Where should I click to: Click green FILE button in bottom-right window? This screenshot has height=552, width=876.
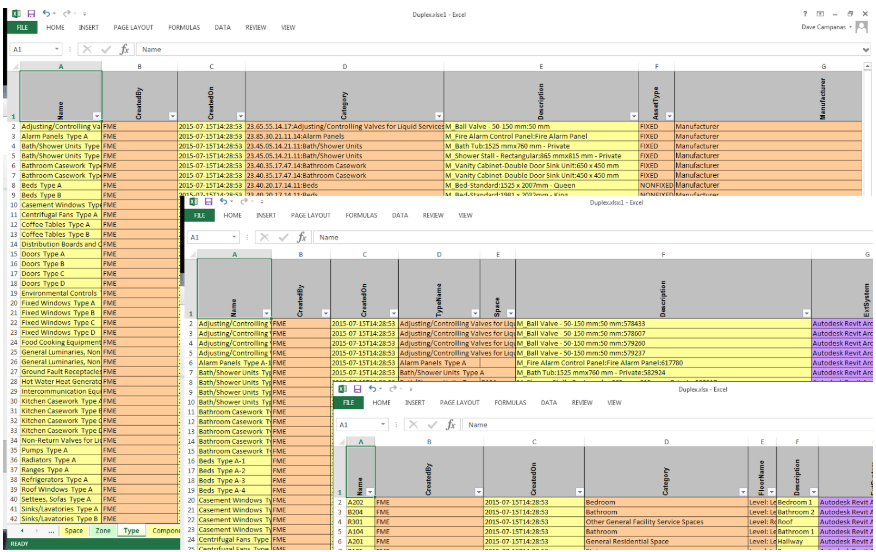(x=349, y=403)
